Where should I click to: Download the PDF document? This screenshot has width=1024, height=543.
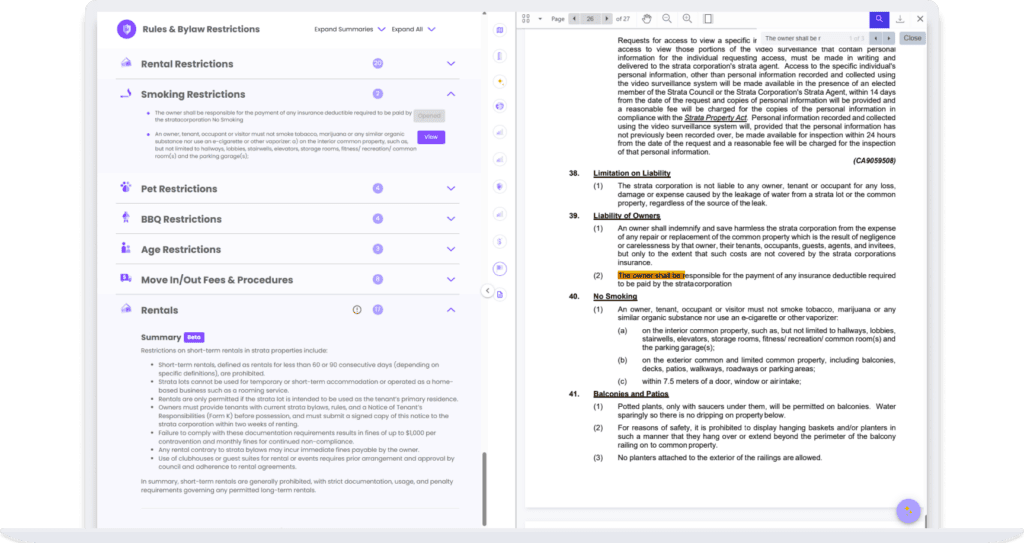point(900,19)
